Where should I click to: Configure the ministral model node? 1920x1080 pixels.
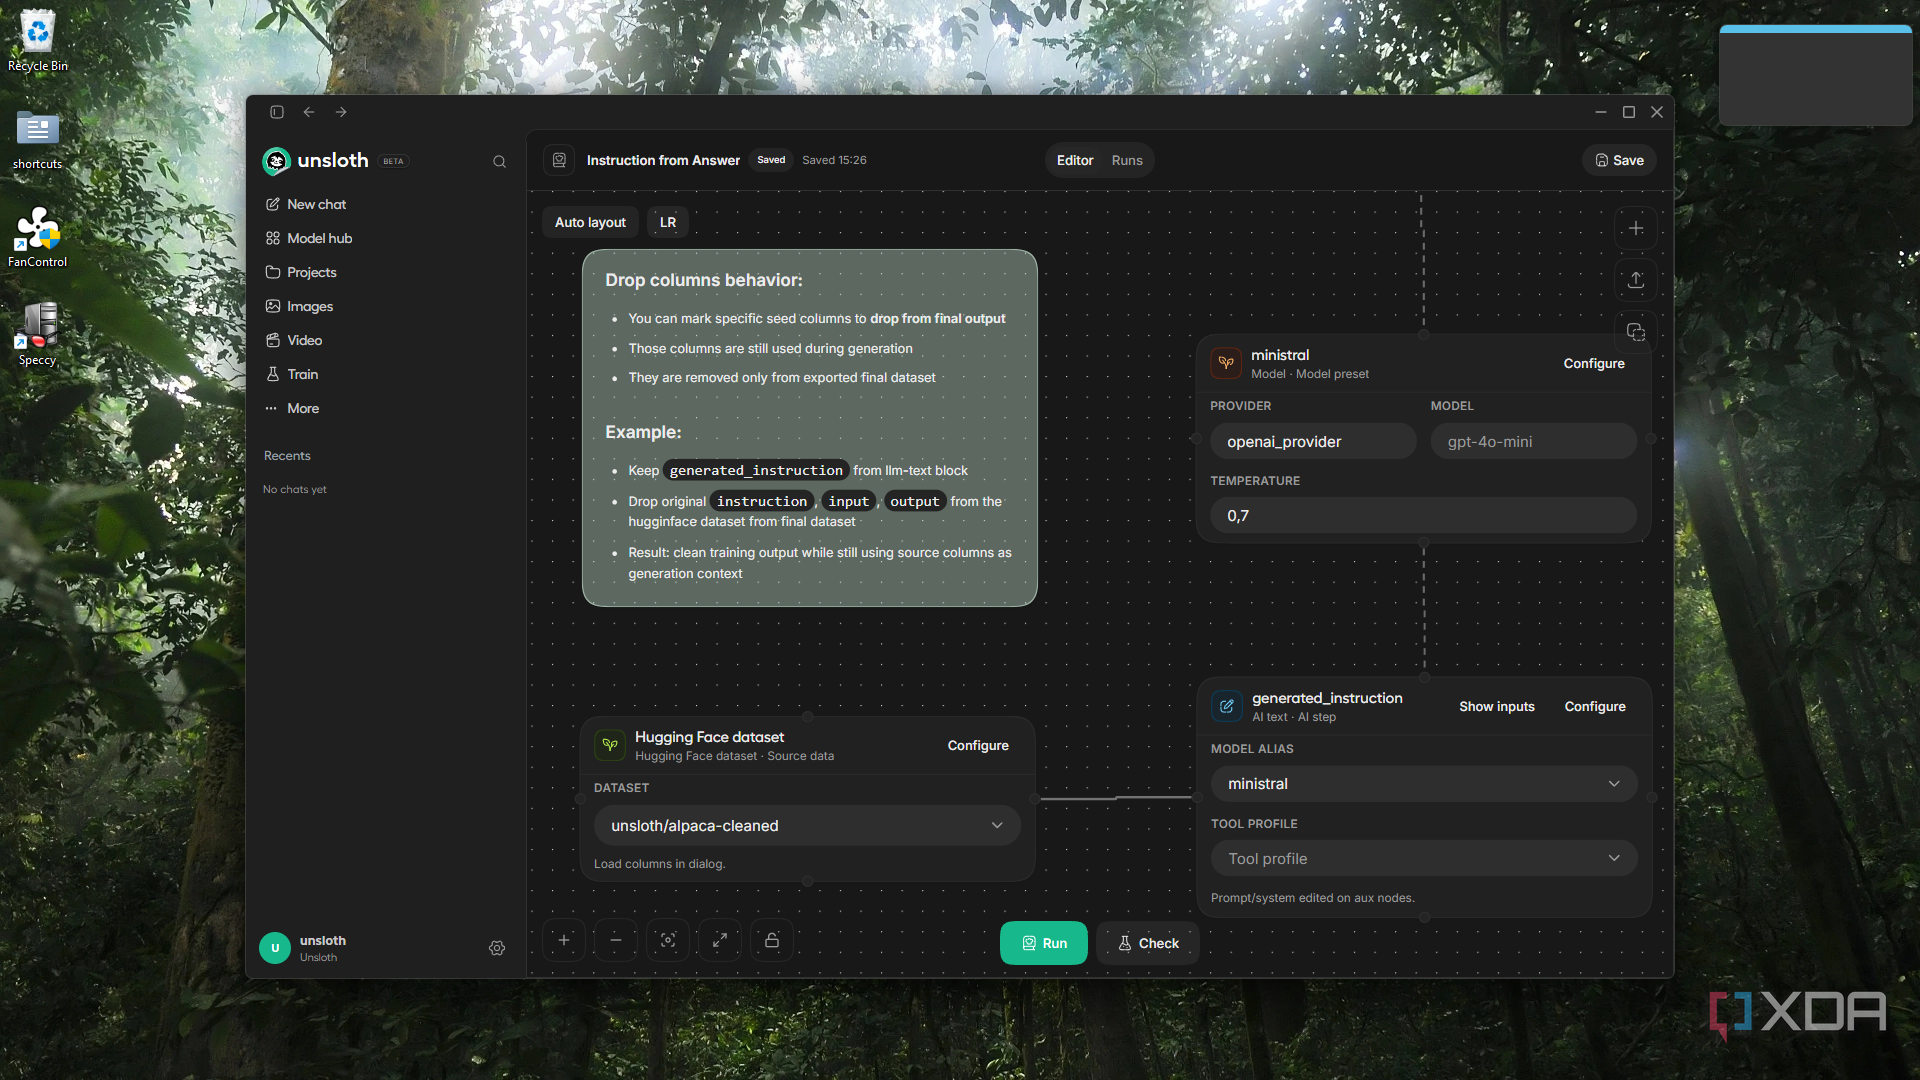coord(1594,363)
